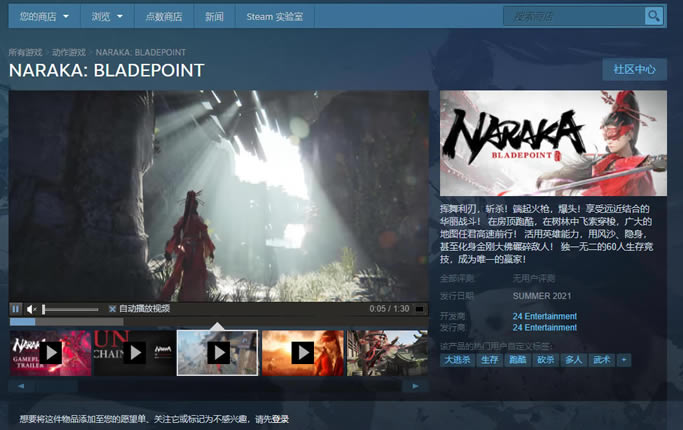Viewport: 683px width, 430px height.
Task: Open 您的商店 dropdown menu
Action: point(44,17)
